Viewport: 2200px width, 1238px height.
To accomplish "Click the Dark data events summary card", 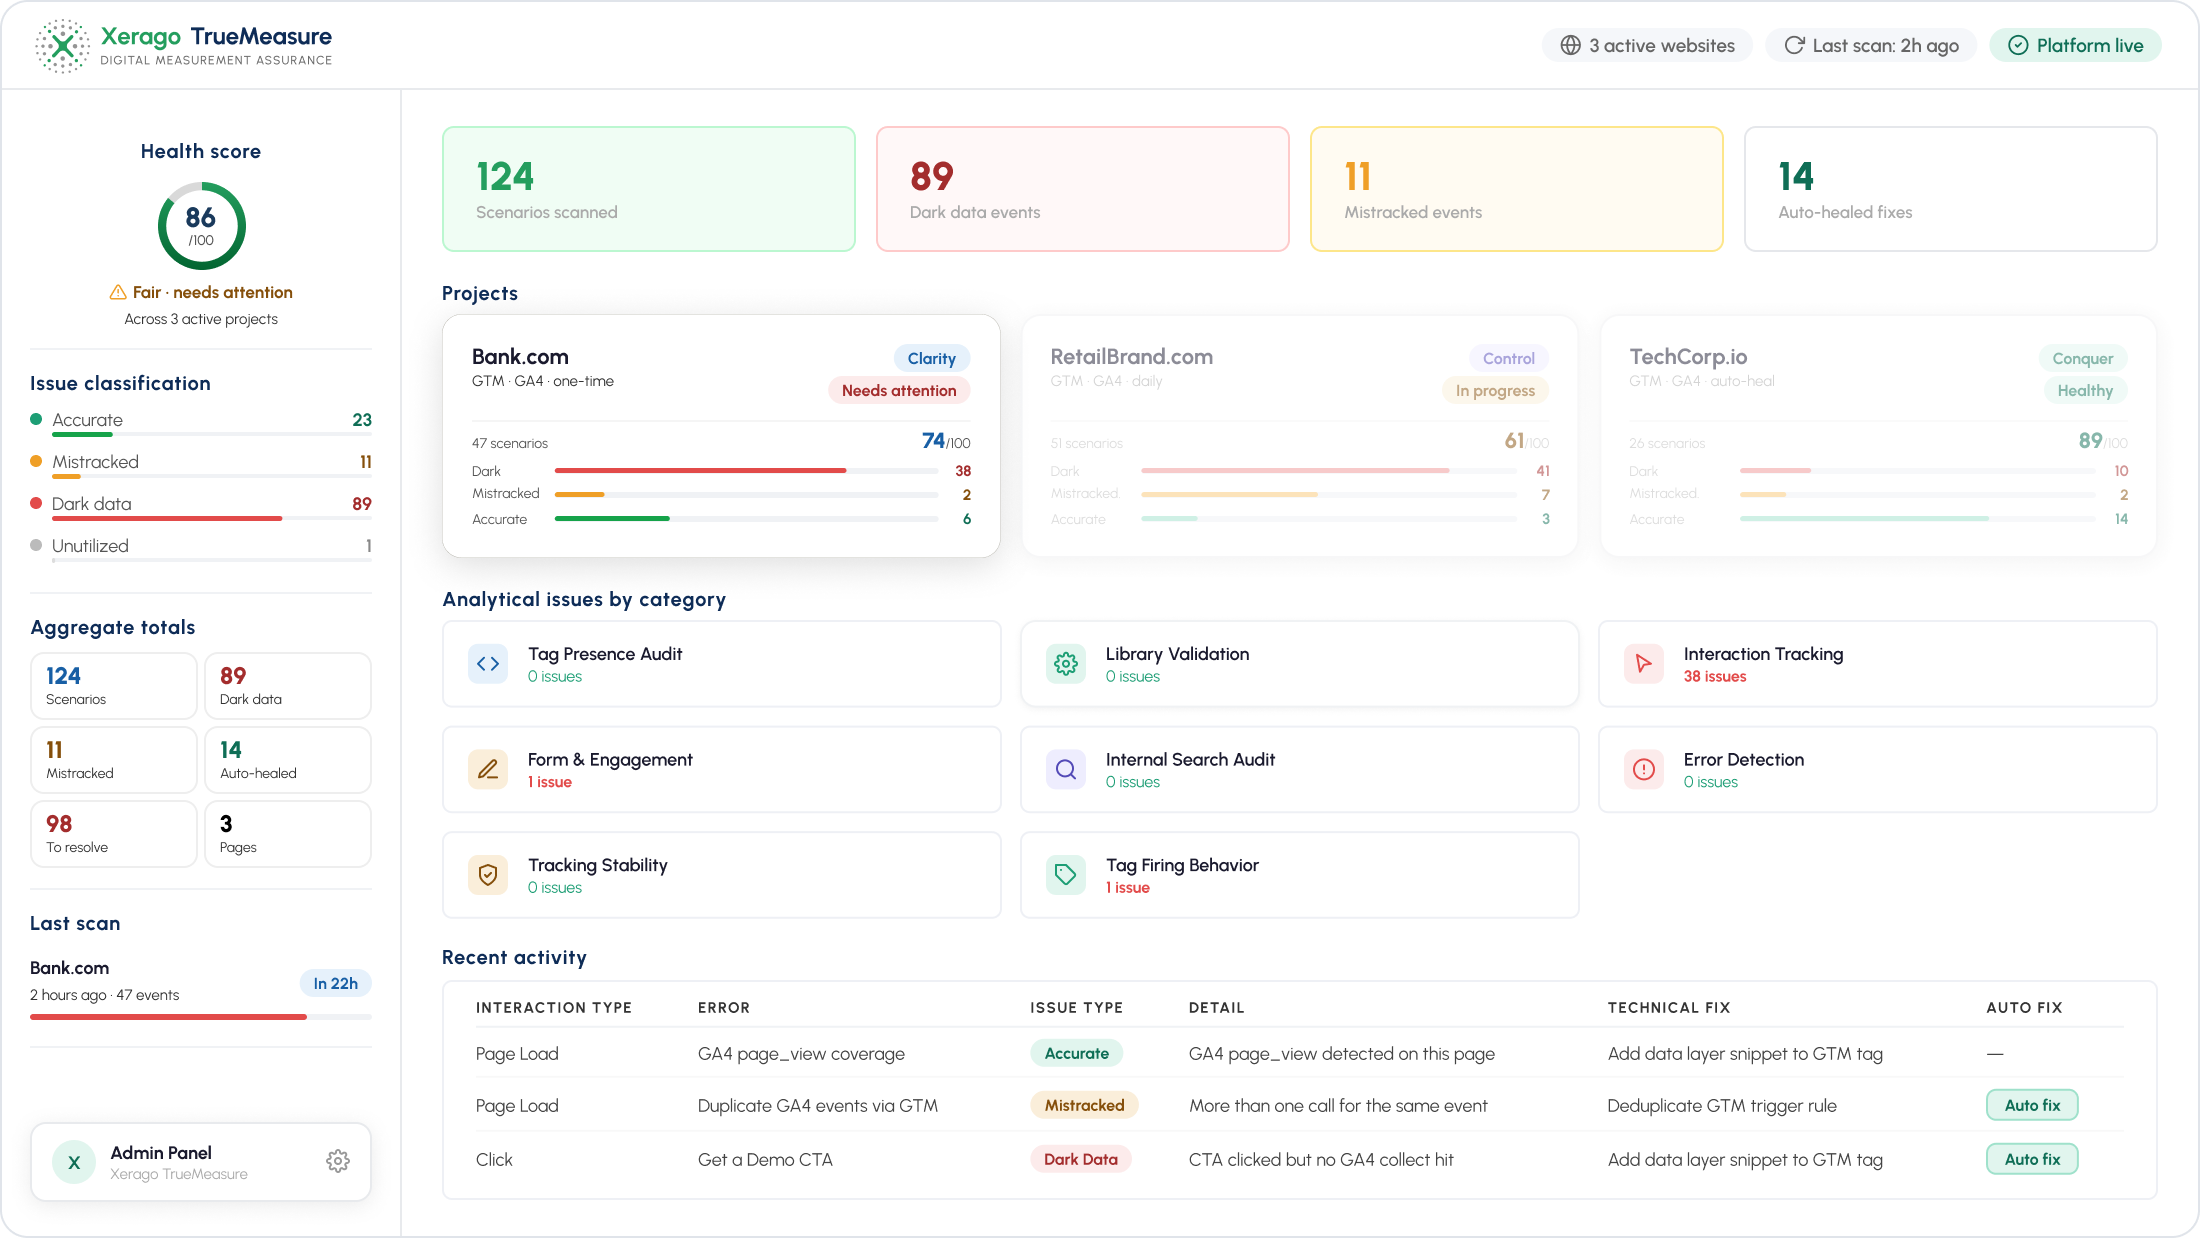I will tap(1083, 189).
